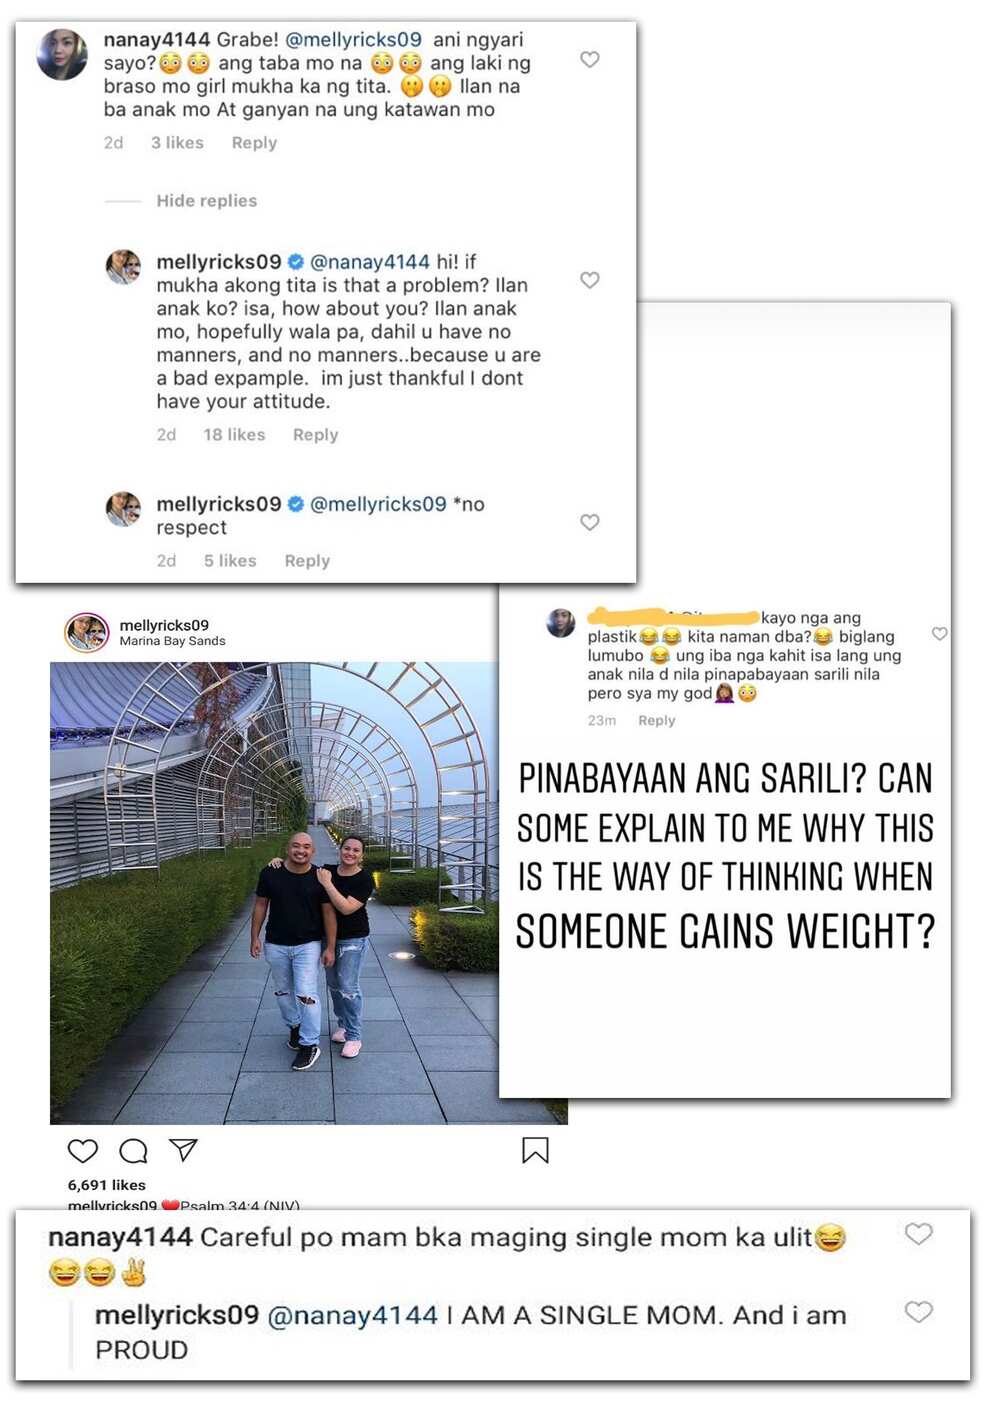View the 6,691 likes list
The width and height of the screenshot is (1000, 1415).
click(x=107, y=1185)
